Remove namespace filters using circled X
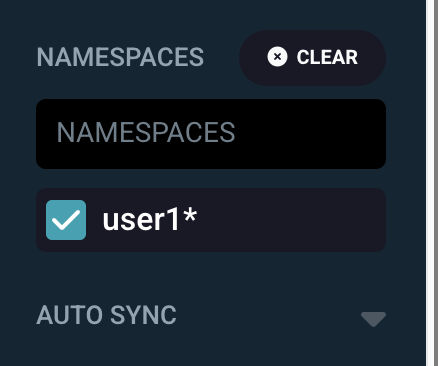Viewport: 438px width, 366px height. coord(277,57)
